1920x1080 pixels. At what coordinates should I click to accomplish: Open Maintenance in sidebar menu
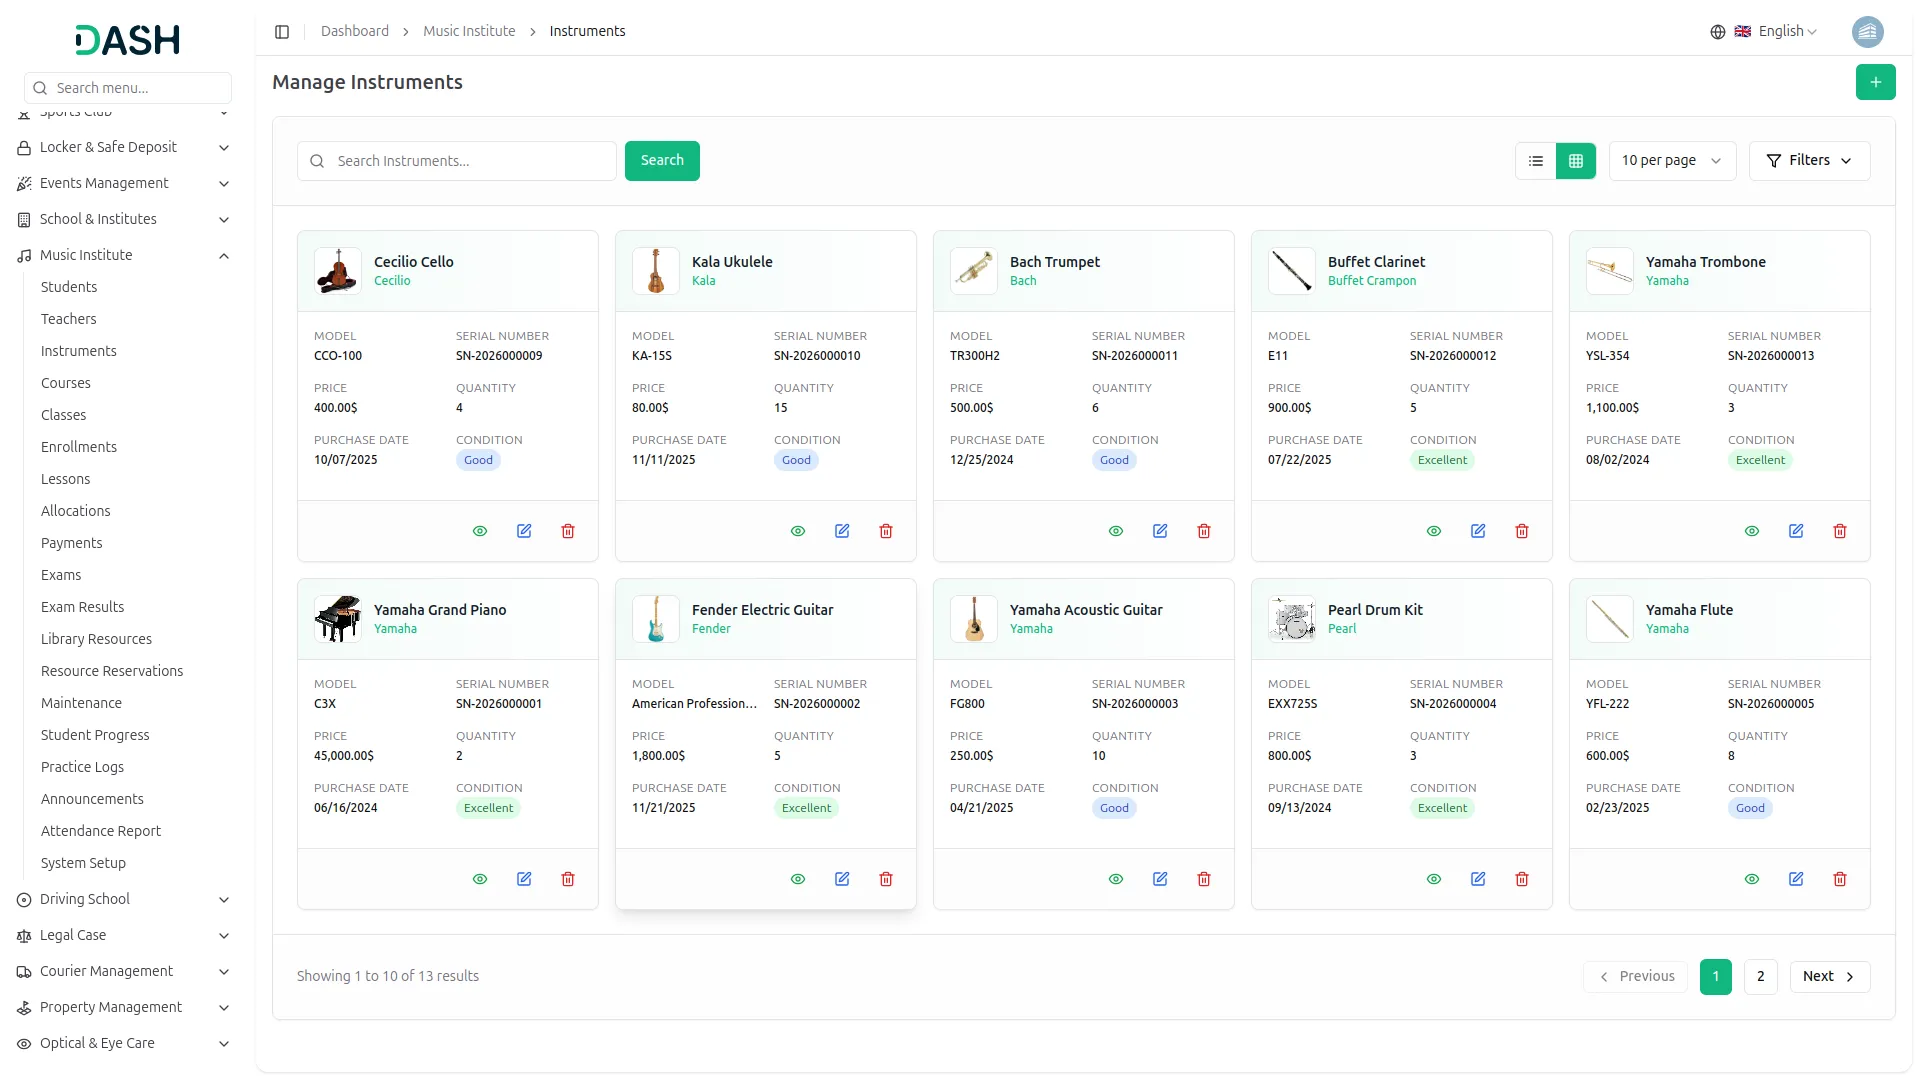[x=81, y=703]
